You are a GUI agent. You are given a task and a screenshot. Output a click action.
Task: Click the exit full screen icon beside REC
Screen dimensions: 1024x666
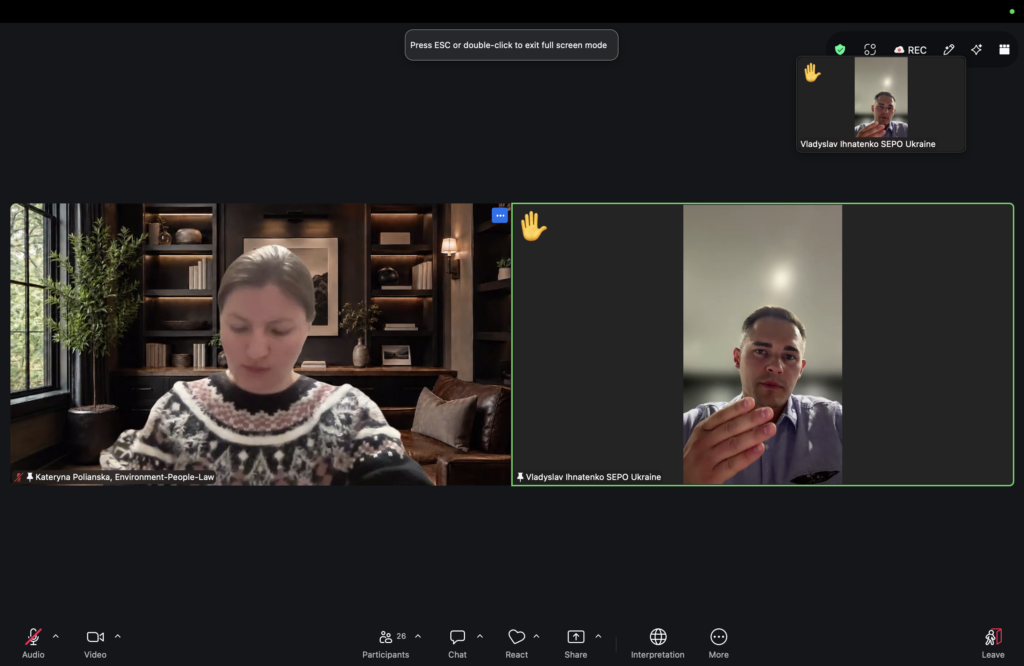pyautogui.click(x=870, y=50)
